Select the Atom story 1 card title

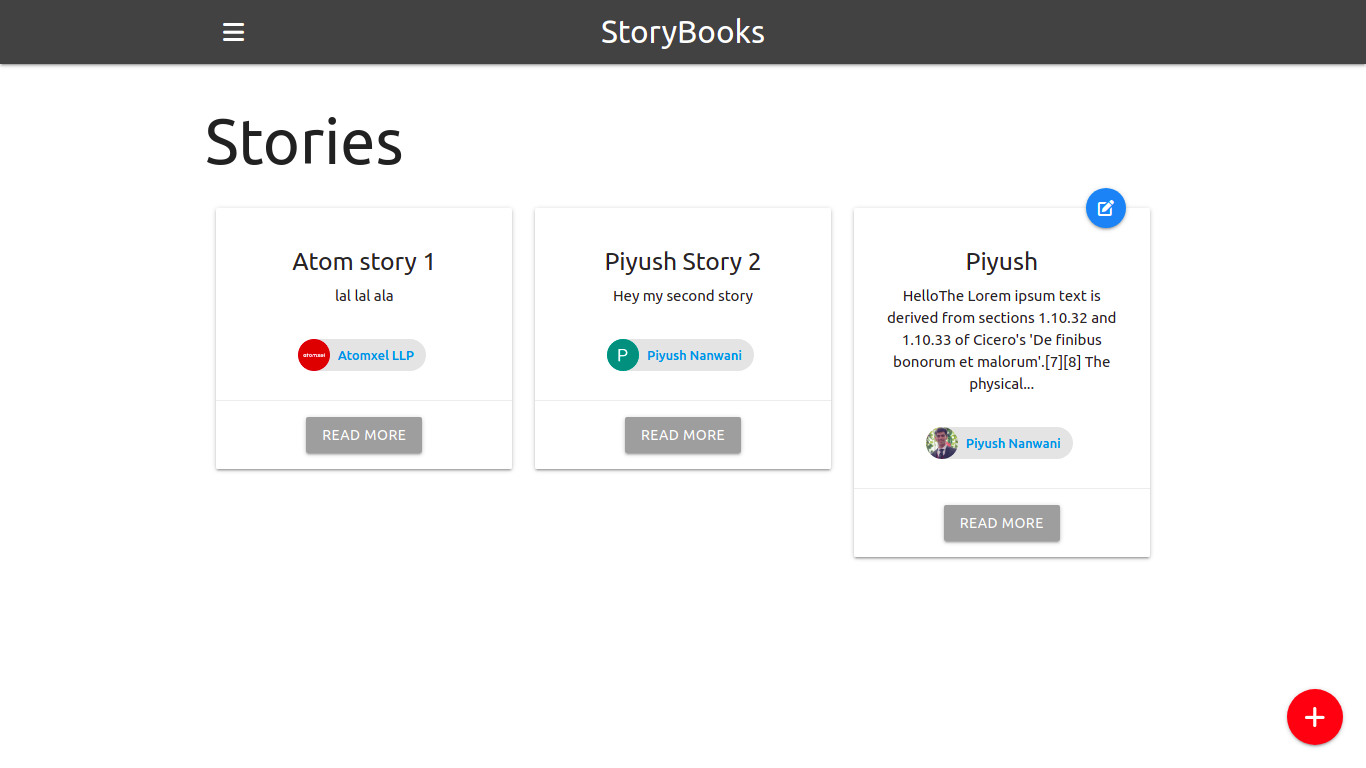click(363, 261)
